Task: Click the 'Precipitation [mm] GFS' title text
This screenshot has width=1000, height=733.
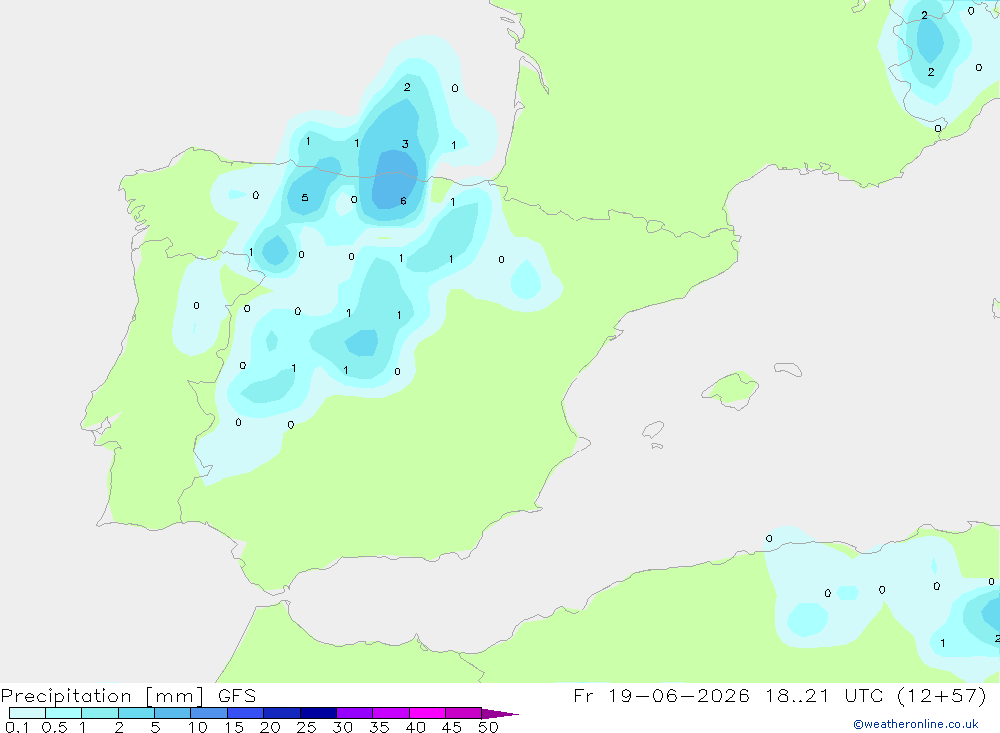Action: click(128, 696)
